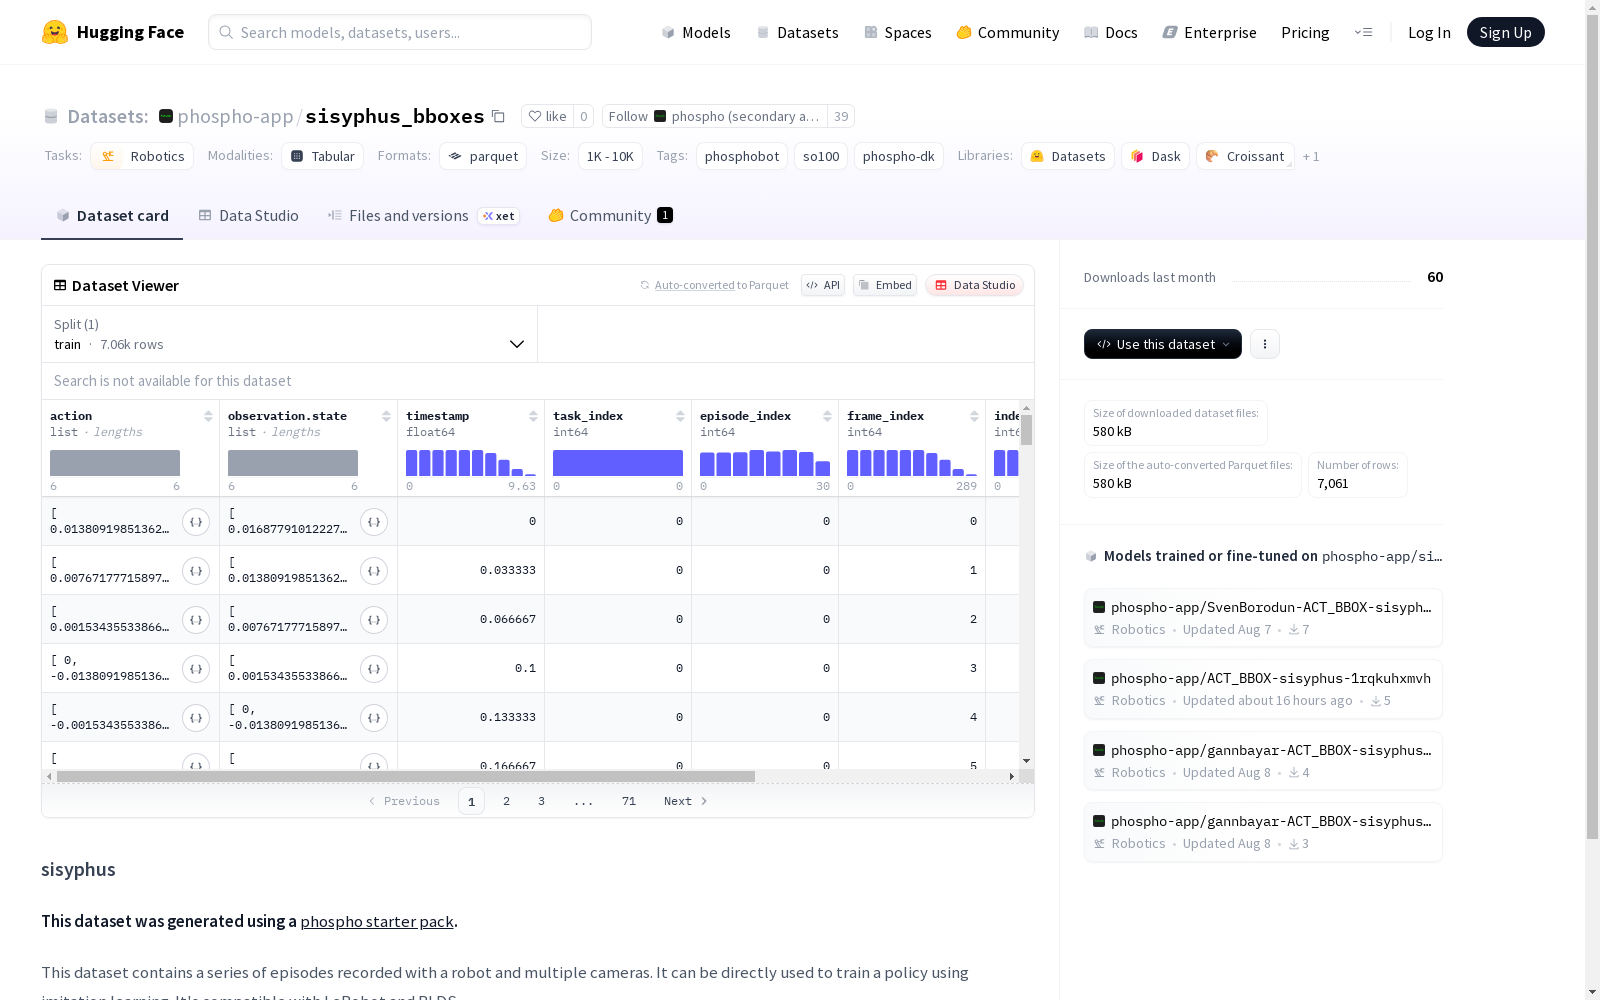Click Next page in the pagination
This screenshot has width=1600, height=1000.
click(x=685, y=801)
